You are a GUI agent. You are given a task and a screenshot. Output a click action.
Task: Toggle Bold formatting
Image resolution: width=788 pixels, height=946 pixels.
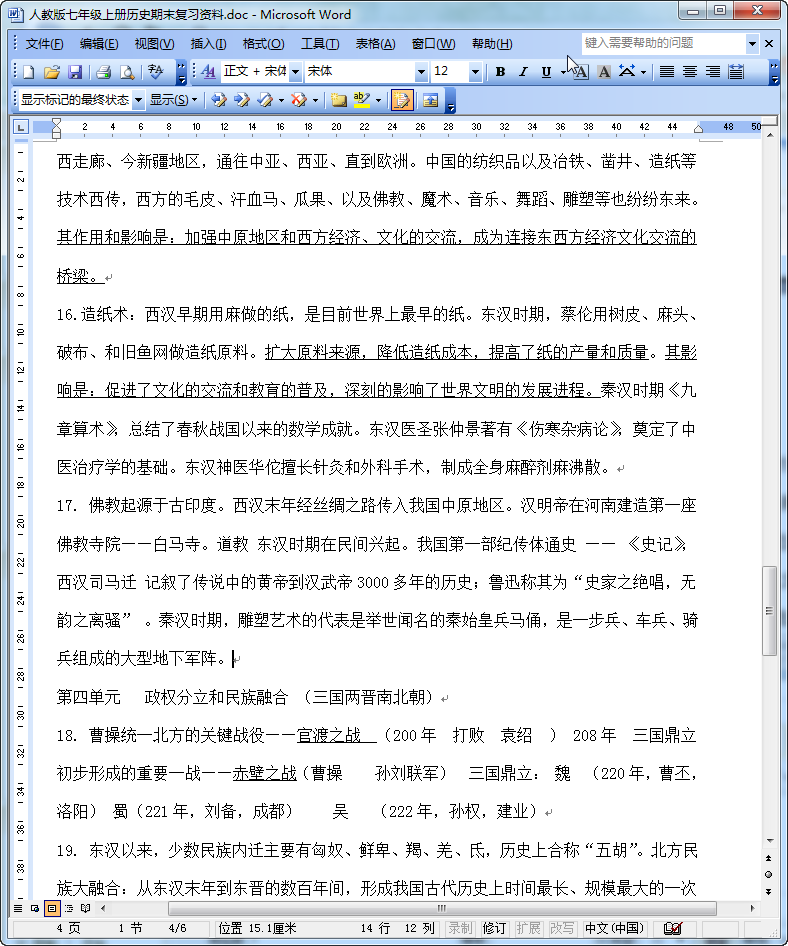pyautogui.click(x=500, y=72)
